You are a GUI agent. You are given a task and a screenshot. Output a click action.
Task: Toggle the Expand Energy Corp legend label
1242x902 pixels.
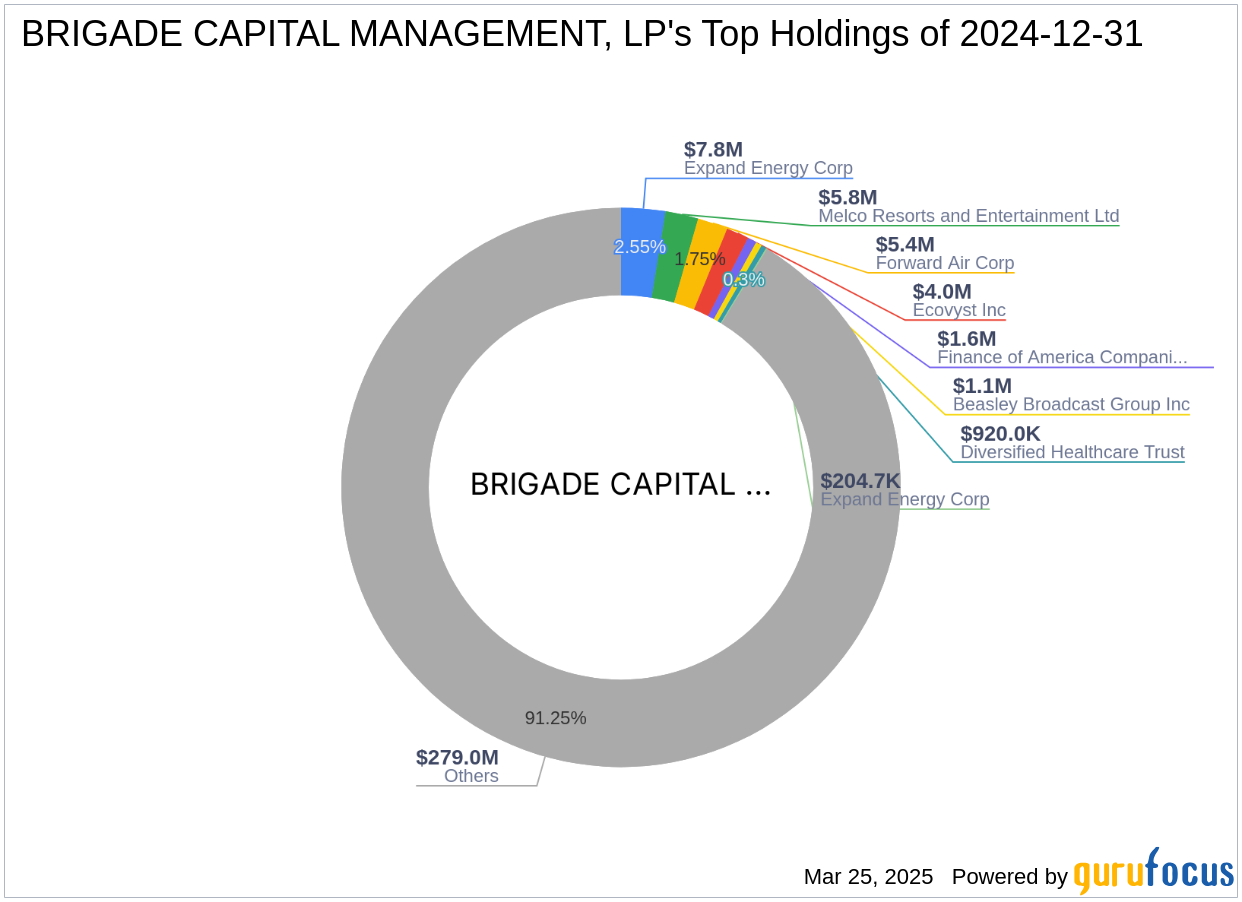coord(768,168)
